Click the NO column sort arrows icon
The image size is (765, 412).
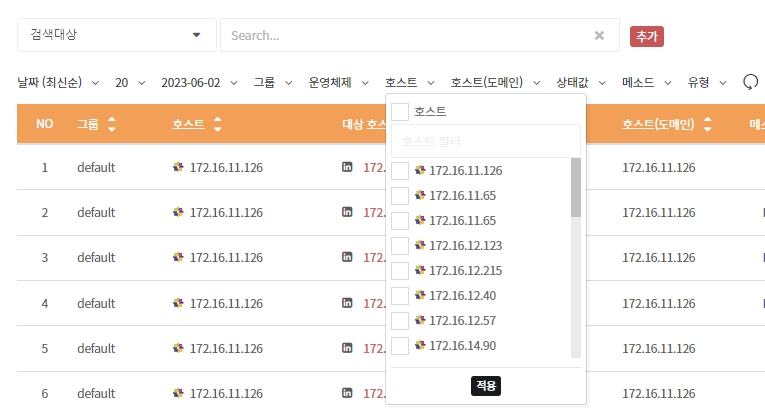coord(44,125)
